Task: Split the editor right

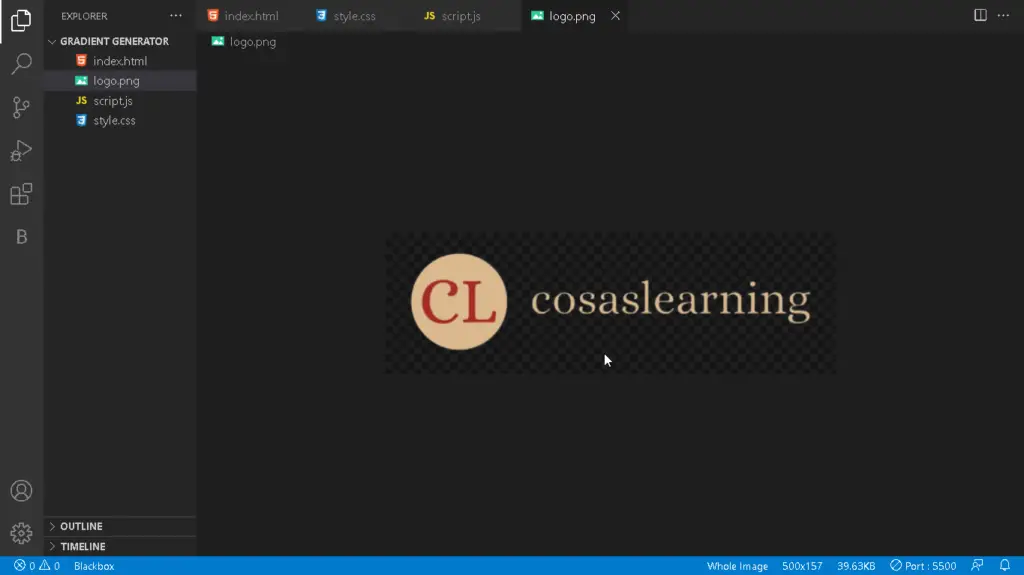Action: pyautogui.click(x=980, y=15)
